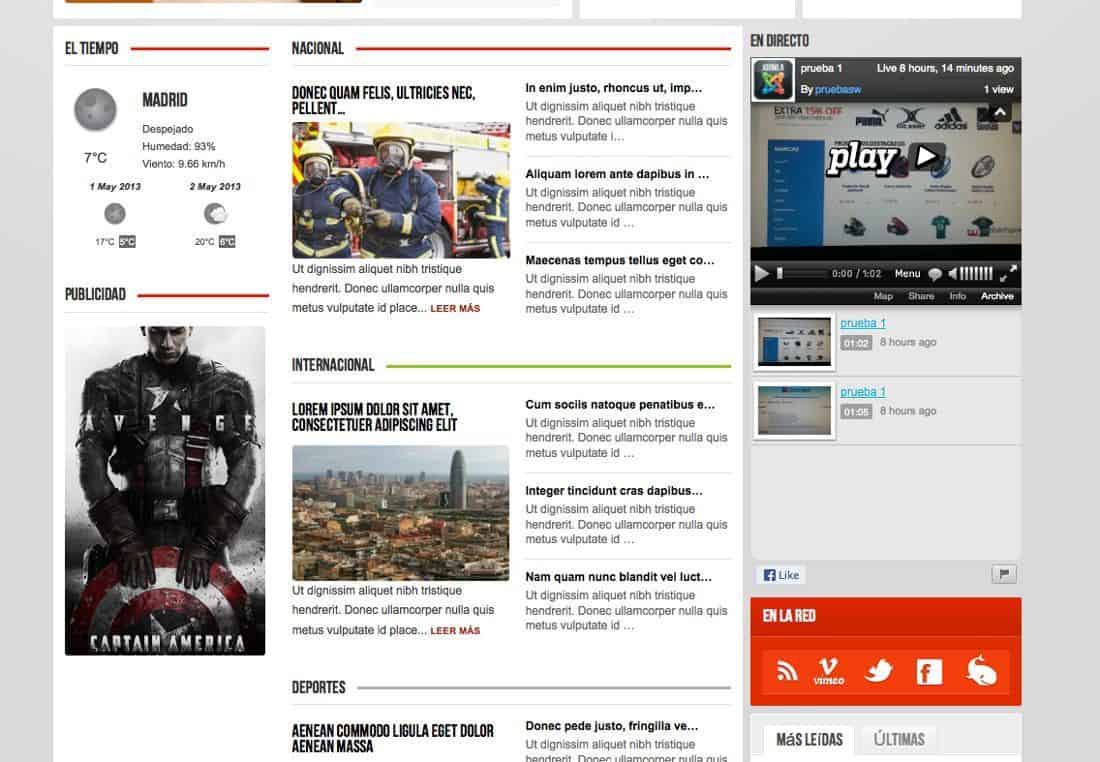The image size is (1100, 762).
Task: Open the second prueba 1 link (01:05)
Action: pos(863,392)
